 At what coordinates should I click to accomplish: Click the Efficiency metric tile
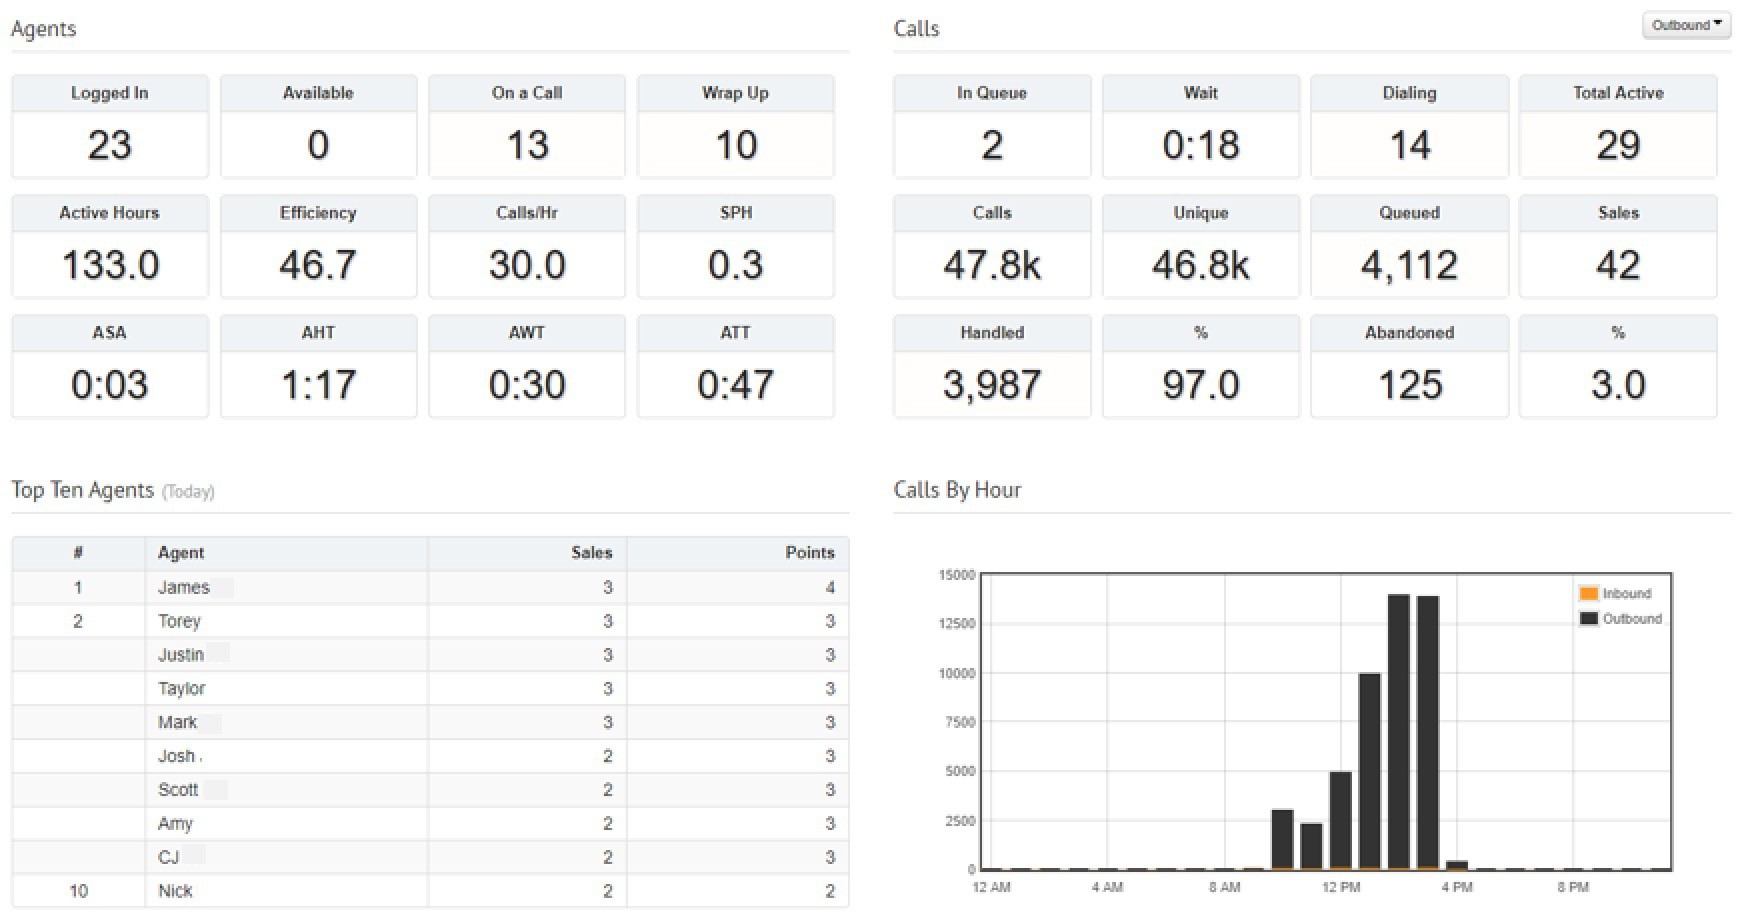[x=318, y=247]
